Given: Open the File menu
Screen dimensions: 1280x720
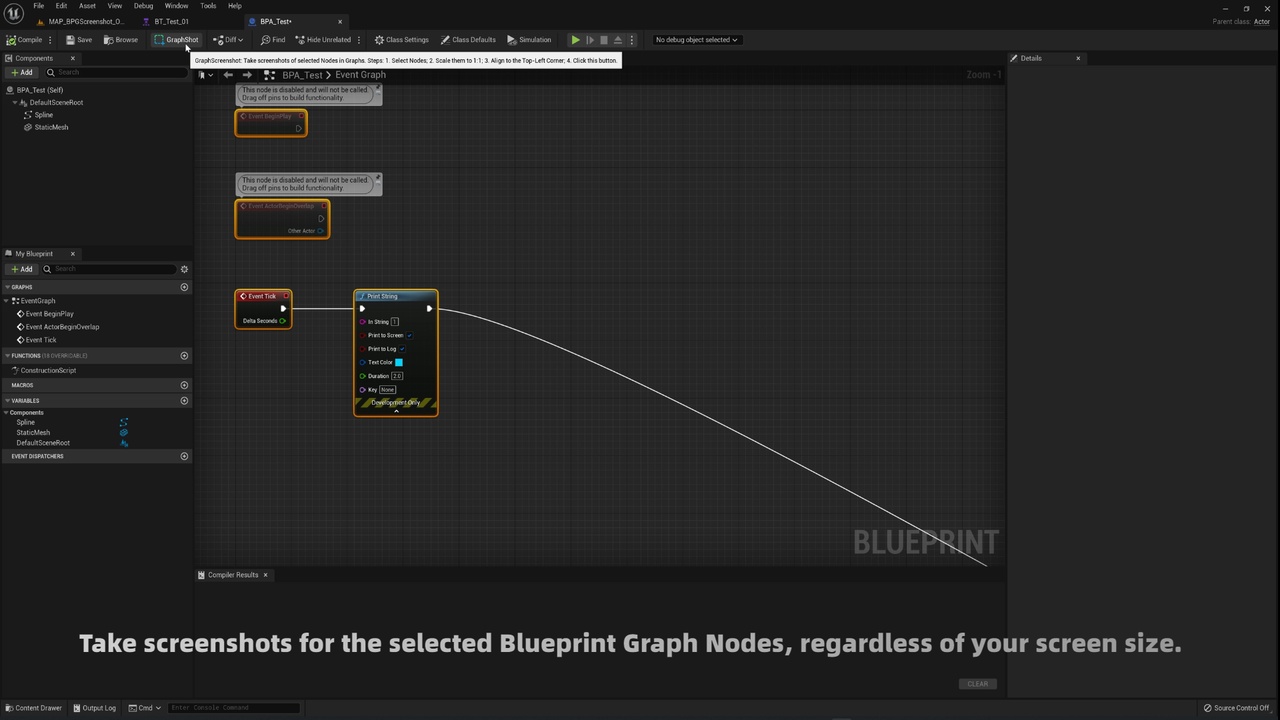Looking at the screenshot, I should (38, 6).
